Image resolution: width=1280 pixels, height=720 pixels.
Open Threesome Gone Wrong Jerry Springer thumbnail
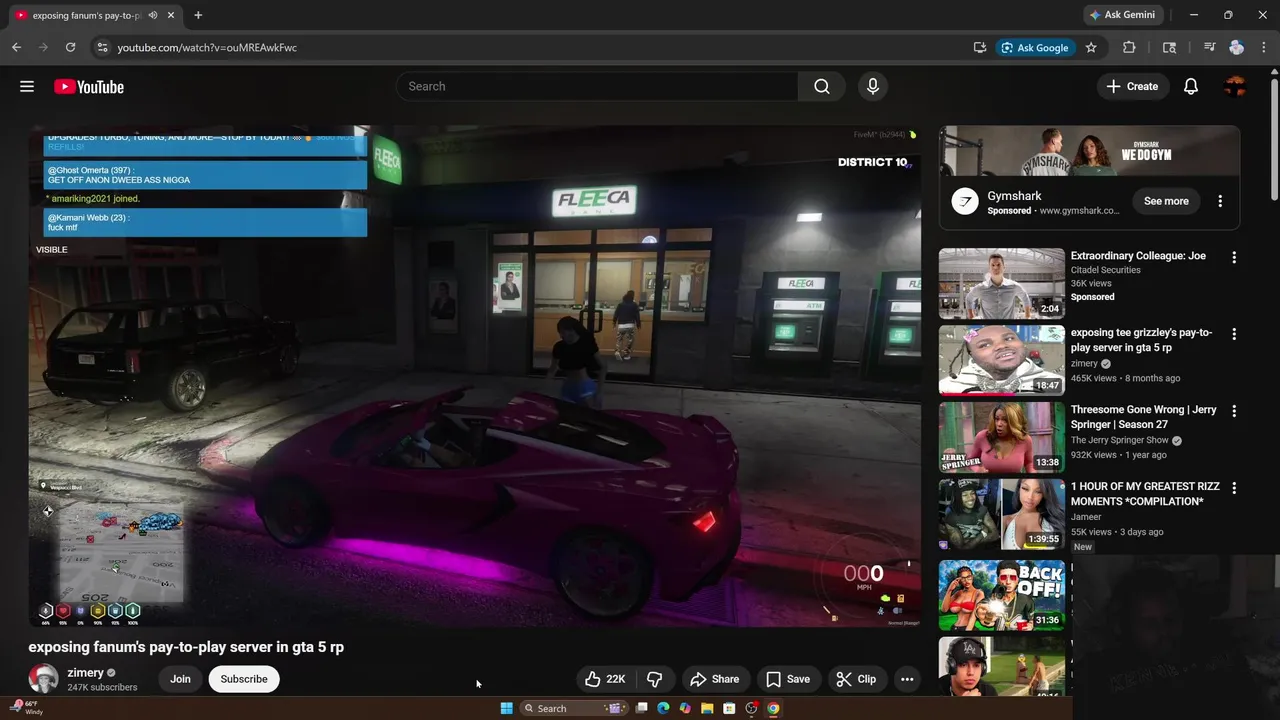1002,437
